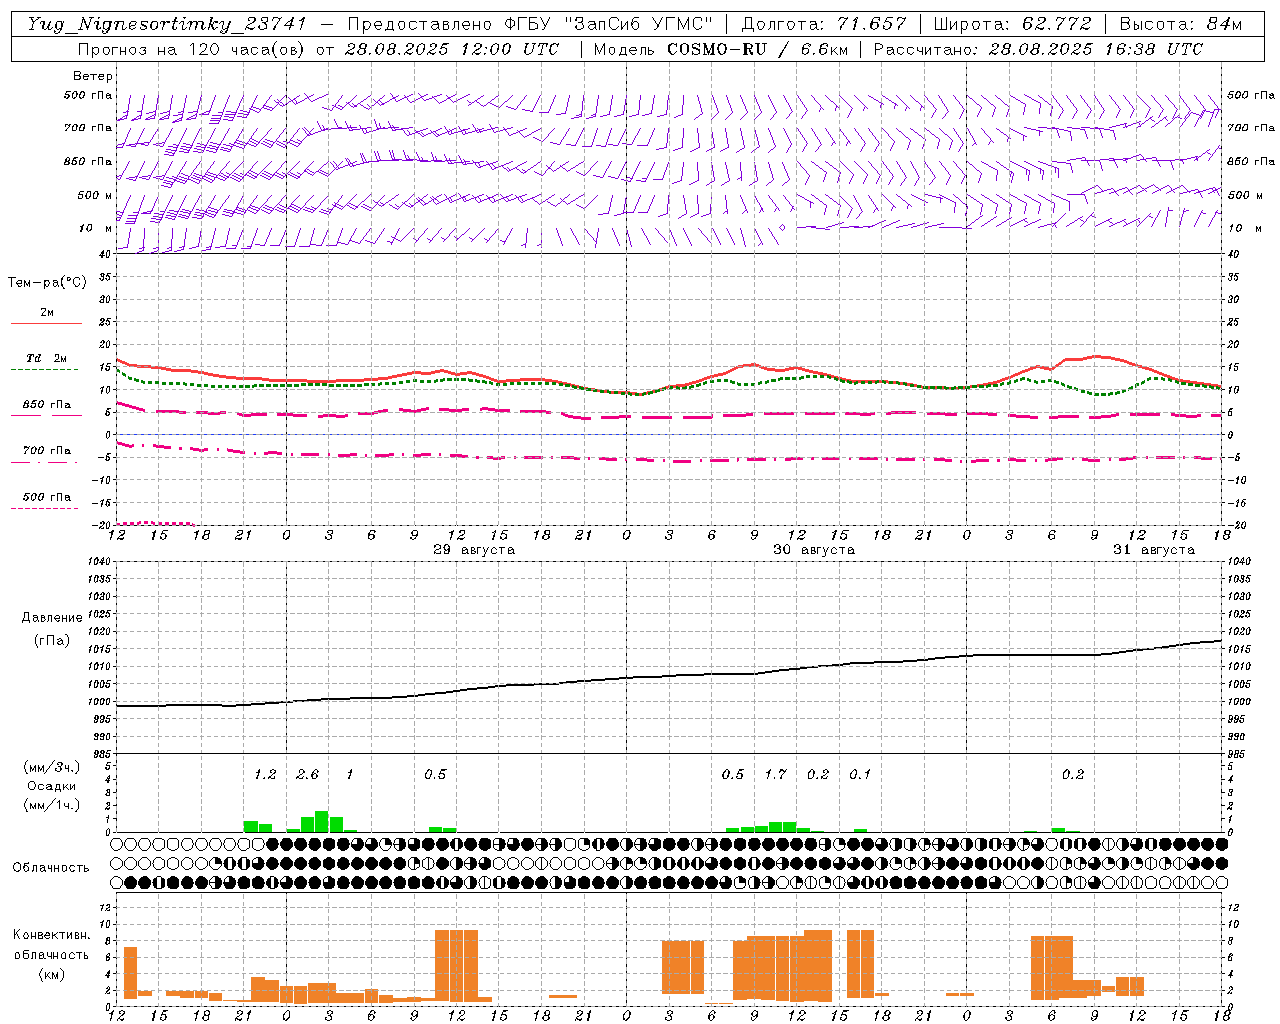Click the Ветер panel label

[x=92, y=76]
